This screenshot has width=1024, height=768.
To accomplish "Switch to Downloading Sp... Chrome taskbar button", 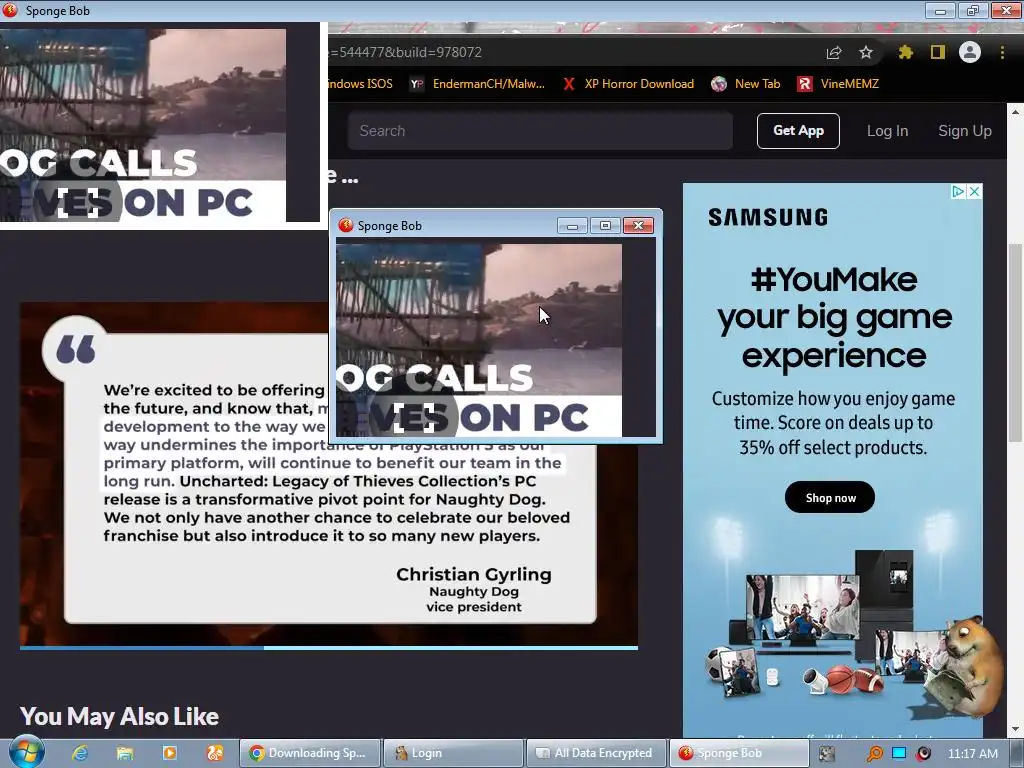I will click(310, 753).
